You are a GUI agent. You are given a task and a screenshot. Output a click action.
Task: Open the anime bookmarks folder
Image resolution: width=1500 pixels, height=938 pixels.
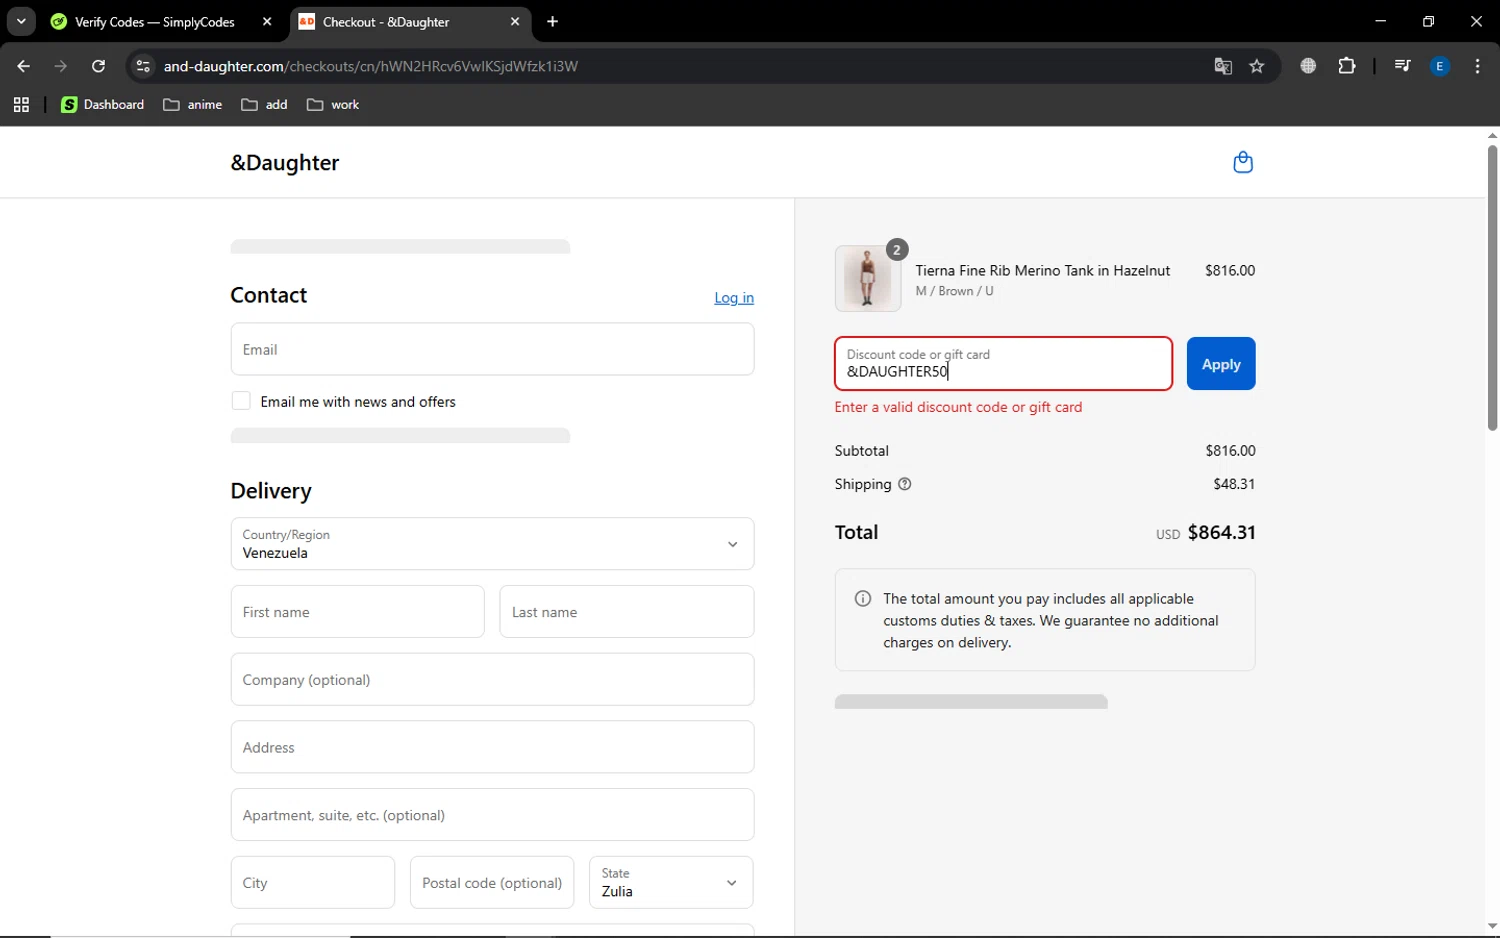(193, 104)
